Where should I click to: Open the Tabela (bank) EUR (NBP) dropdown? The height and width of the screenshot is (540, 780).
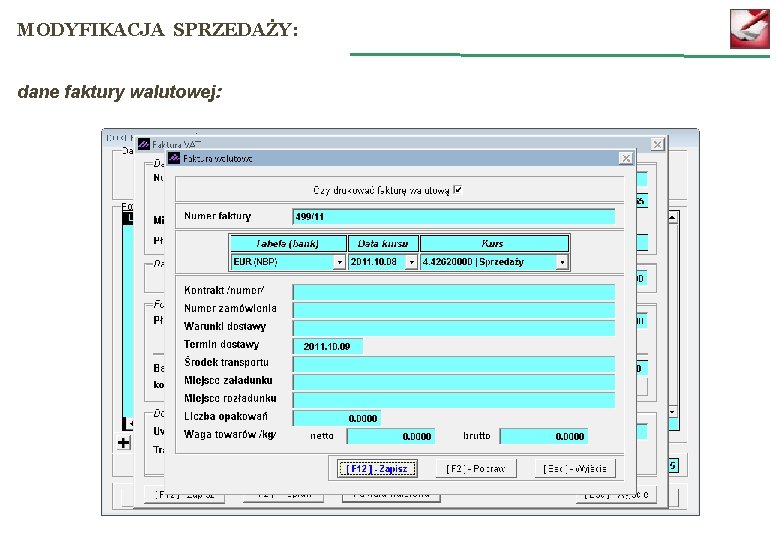(339, 262)
